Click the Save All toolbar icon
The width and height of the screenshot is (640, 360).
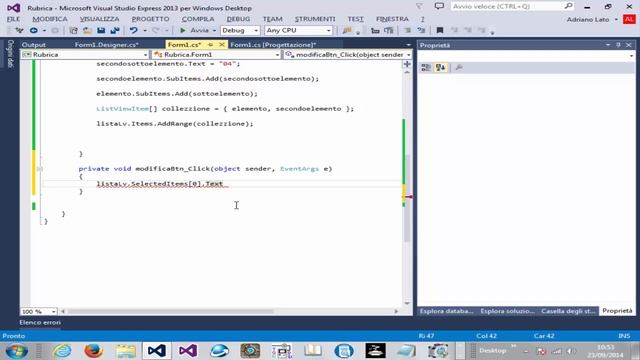115,30
